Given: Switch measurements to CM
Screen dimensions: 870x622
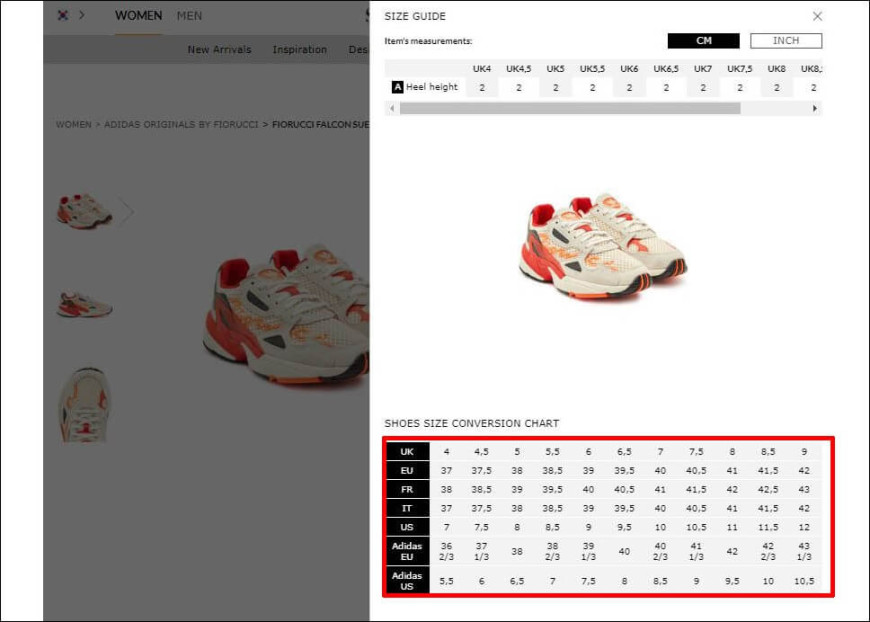Looking at the screenshot, I should 703,41.
